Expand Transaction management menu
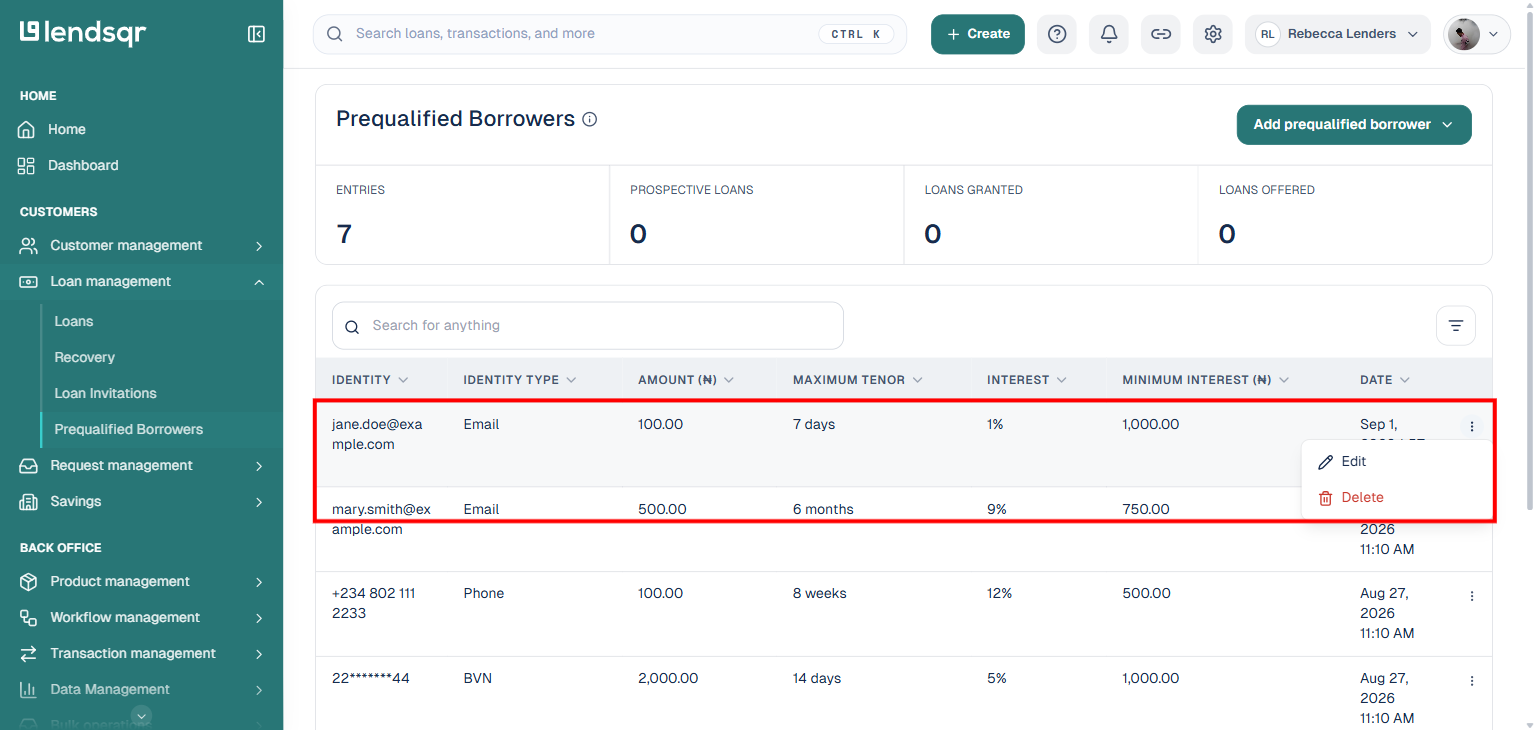Image resolution: width=1535 pixels, height=730 pixels. (142, 654)
